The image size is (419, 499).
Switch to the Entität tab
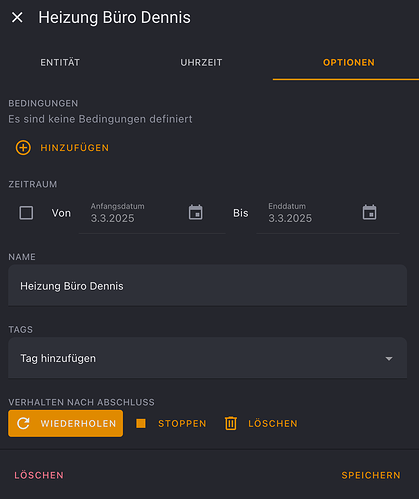60,63
